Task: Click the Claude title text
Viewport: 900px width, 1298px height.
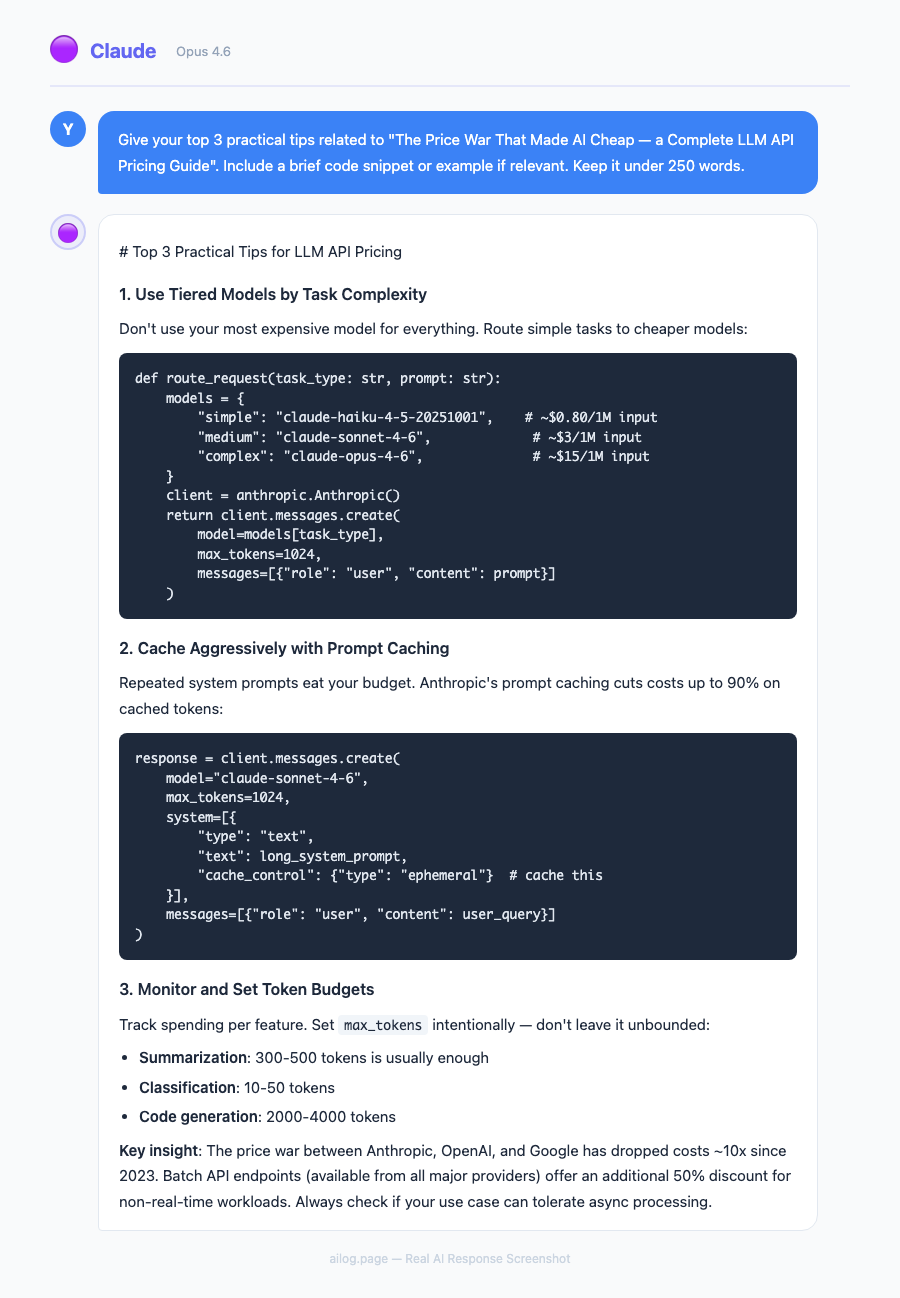Action: [123, 51]
